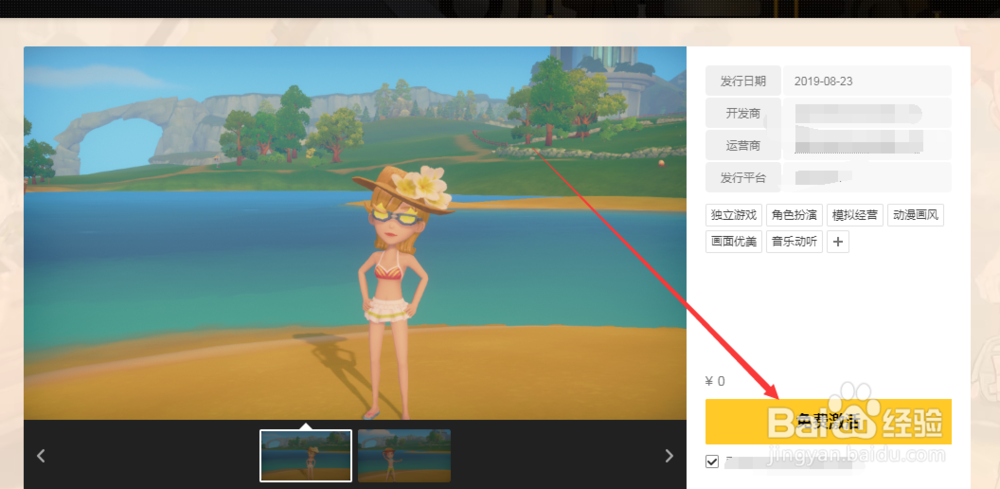The image size is (1000, 489).
Task: Click the 发行平台 label
Action: tap(743, 178)
